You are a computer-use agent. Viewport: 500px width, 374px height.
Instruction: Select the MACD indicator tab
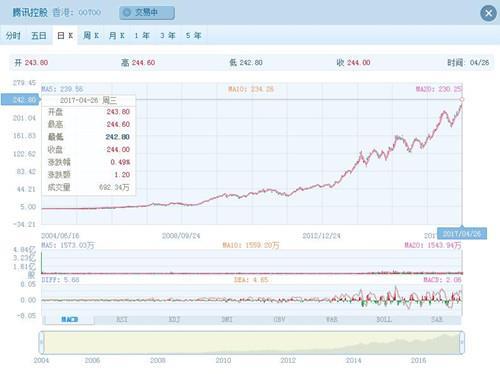click(69, 319)
